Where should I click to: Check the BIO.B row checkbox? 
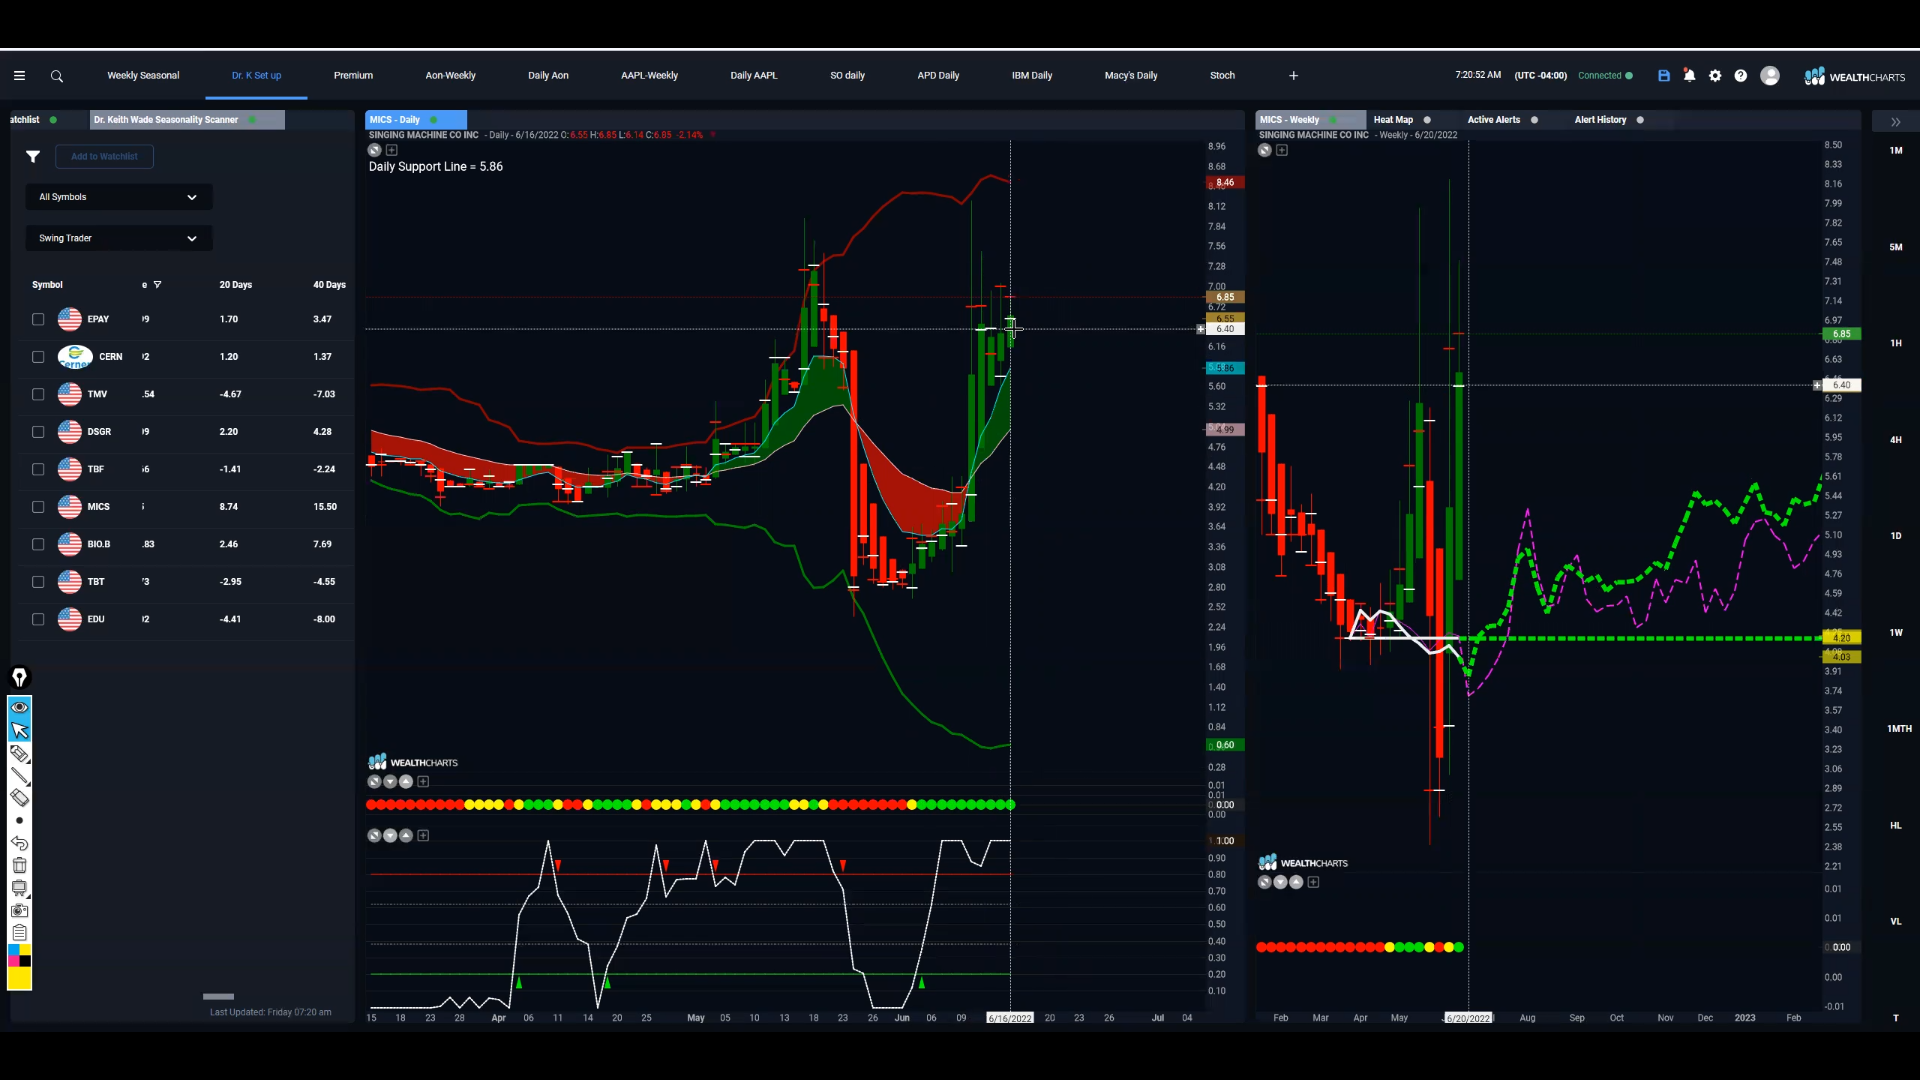[x=38, y=544]
